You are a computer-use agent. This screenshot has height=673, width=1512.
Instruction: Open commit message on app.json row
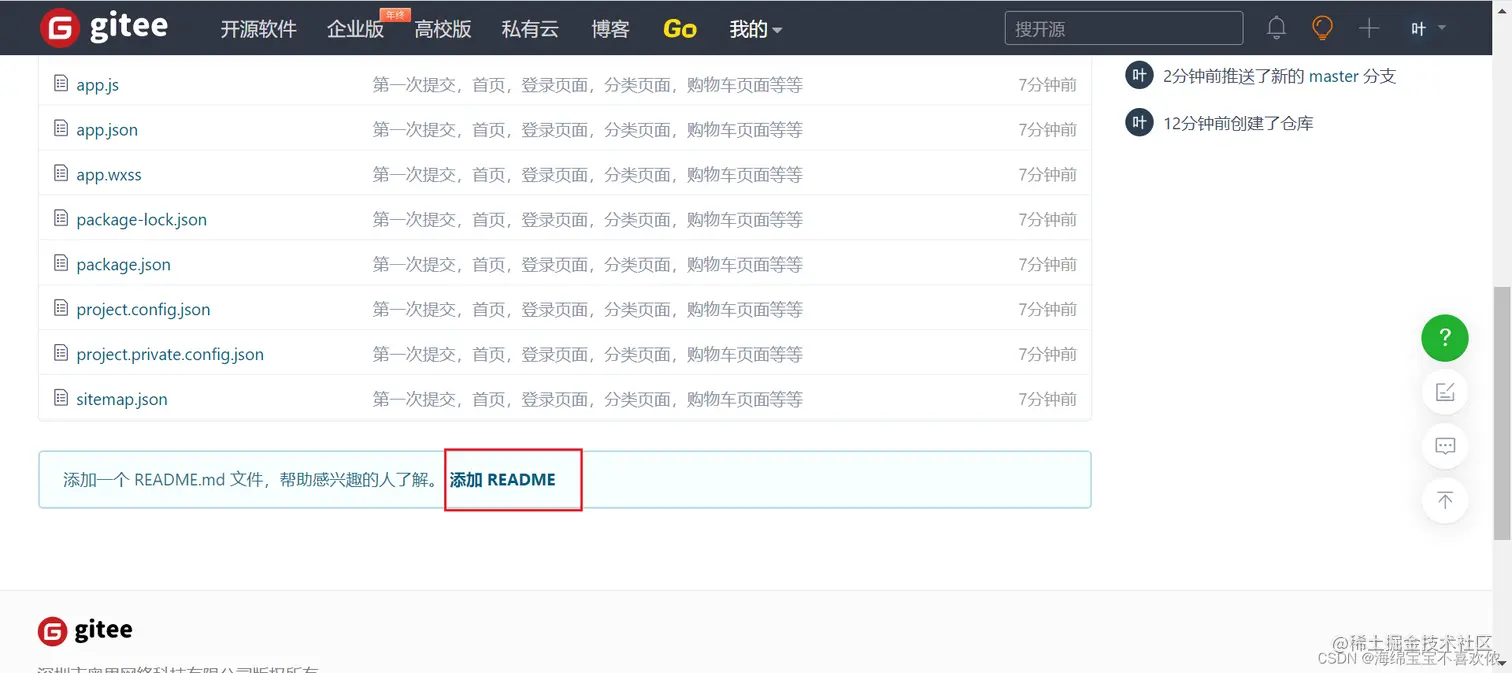pyautogui.click(x=588, y=130)
